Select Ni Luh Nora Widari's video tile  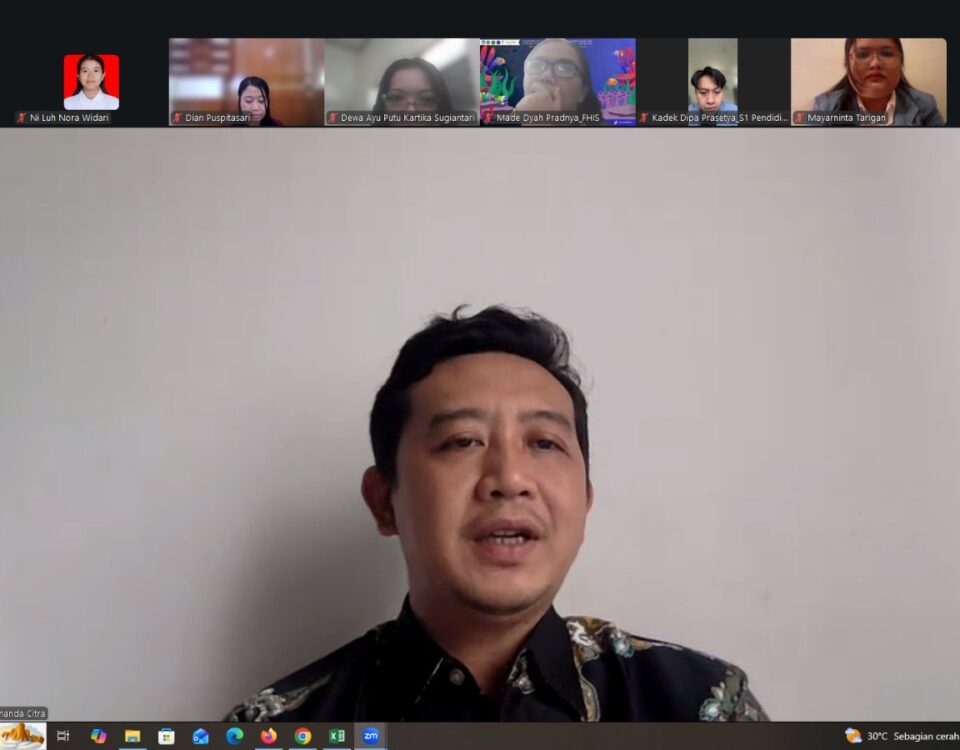coord(91,82)
